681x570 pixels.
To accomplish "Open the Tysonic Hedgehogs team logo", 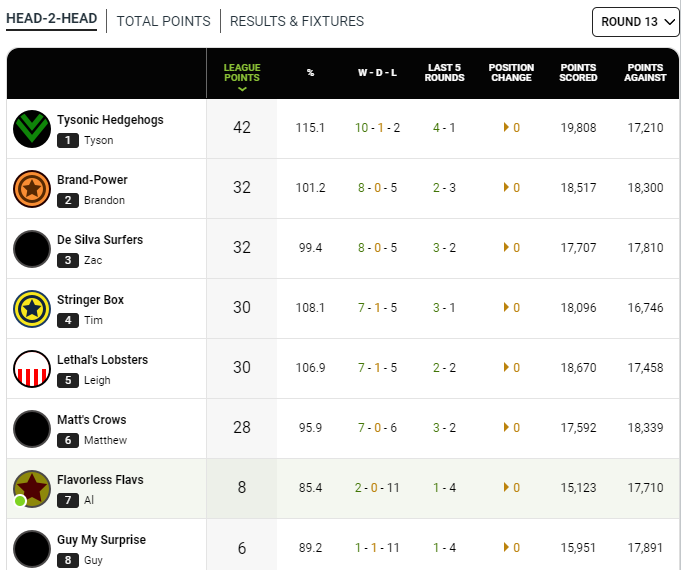I will pos(32,129).
